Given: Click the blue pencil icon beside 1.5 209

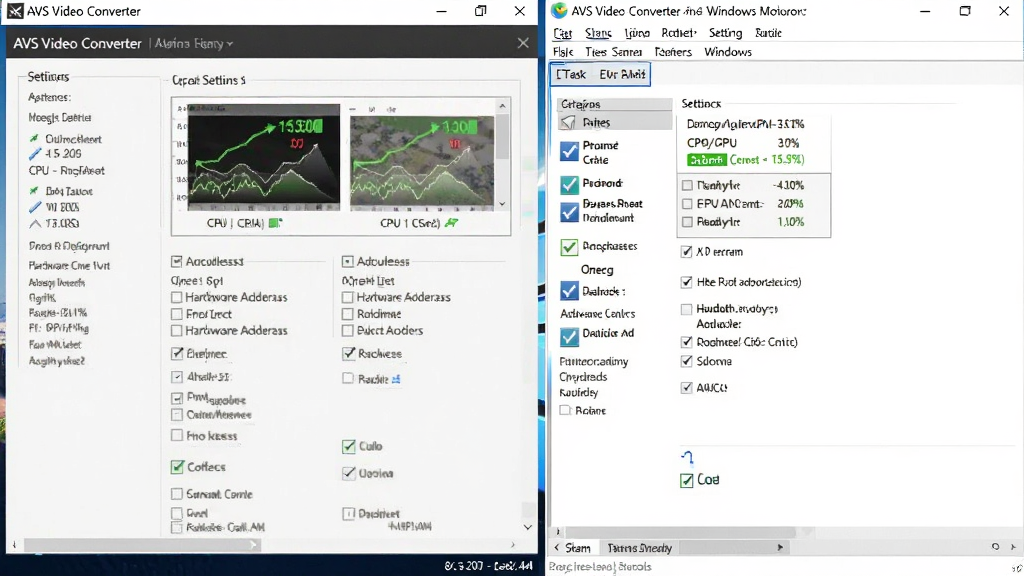Looking at the screenshot, I should point(35,154).
